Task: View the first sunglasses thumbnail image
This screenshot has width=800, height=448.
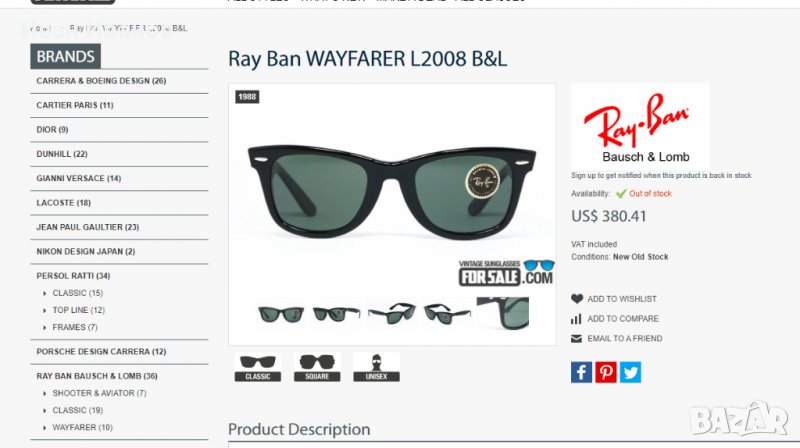Action: point(281,313)
